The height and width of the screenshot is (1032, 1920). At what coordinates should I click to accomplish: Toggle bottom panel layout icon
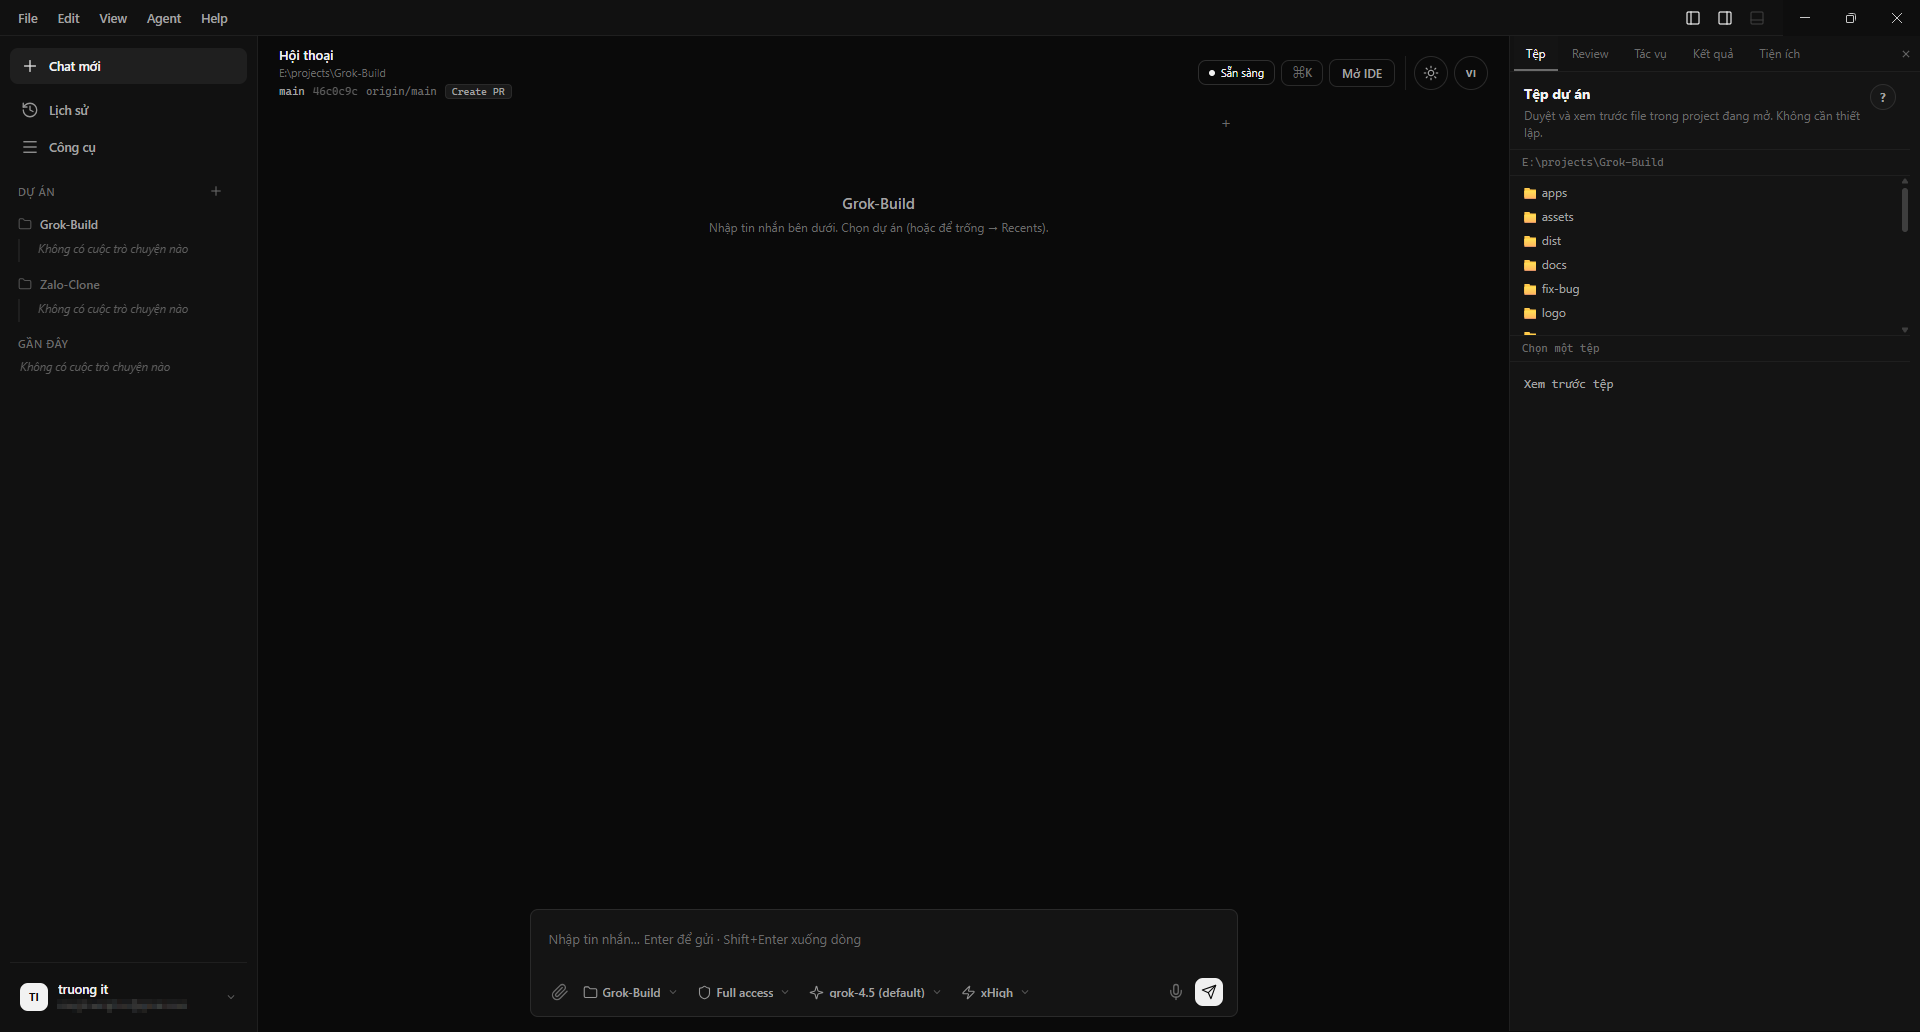(x=1757, y=18)
